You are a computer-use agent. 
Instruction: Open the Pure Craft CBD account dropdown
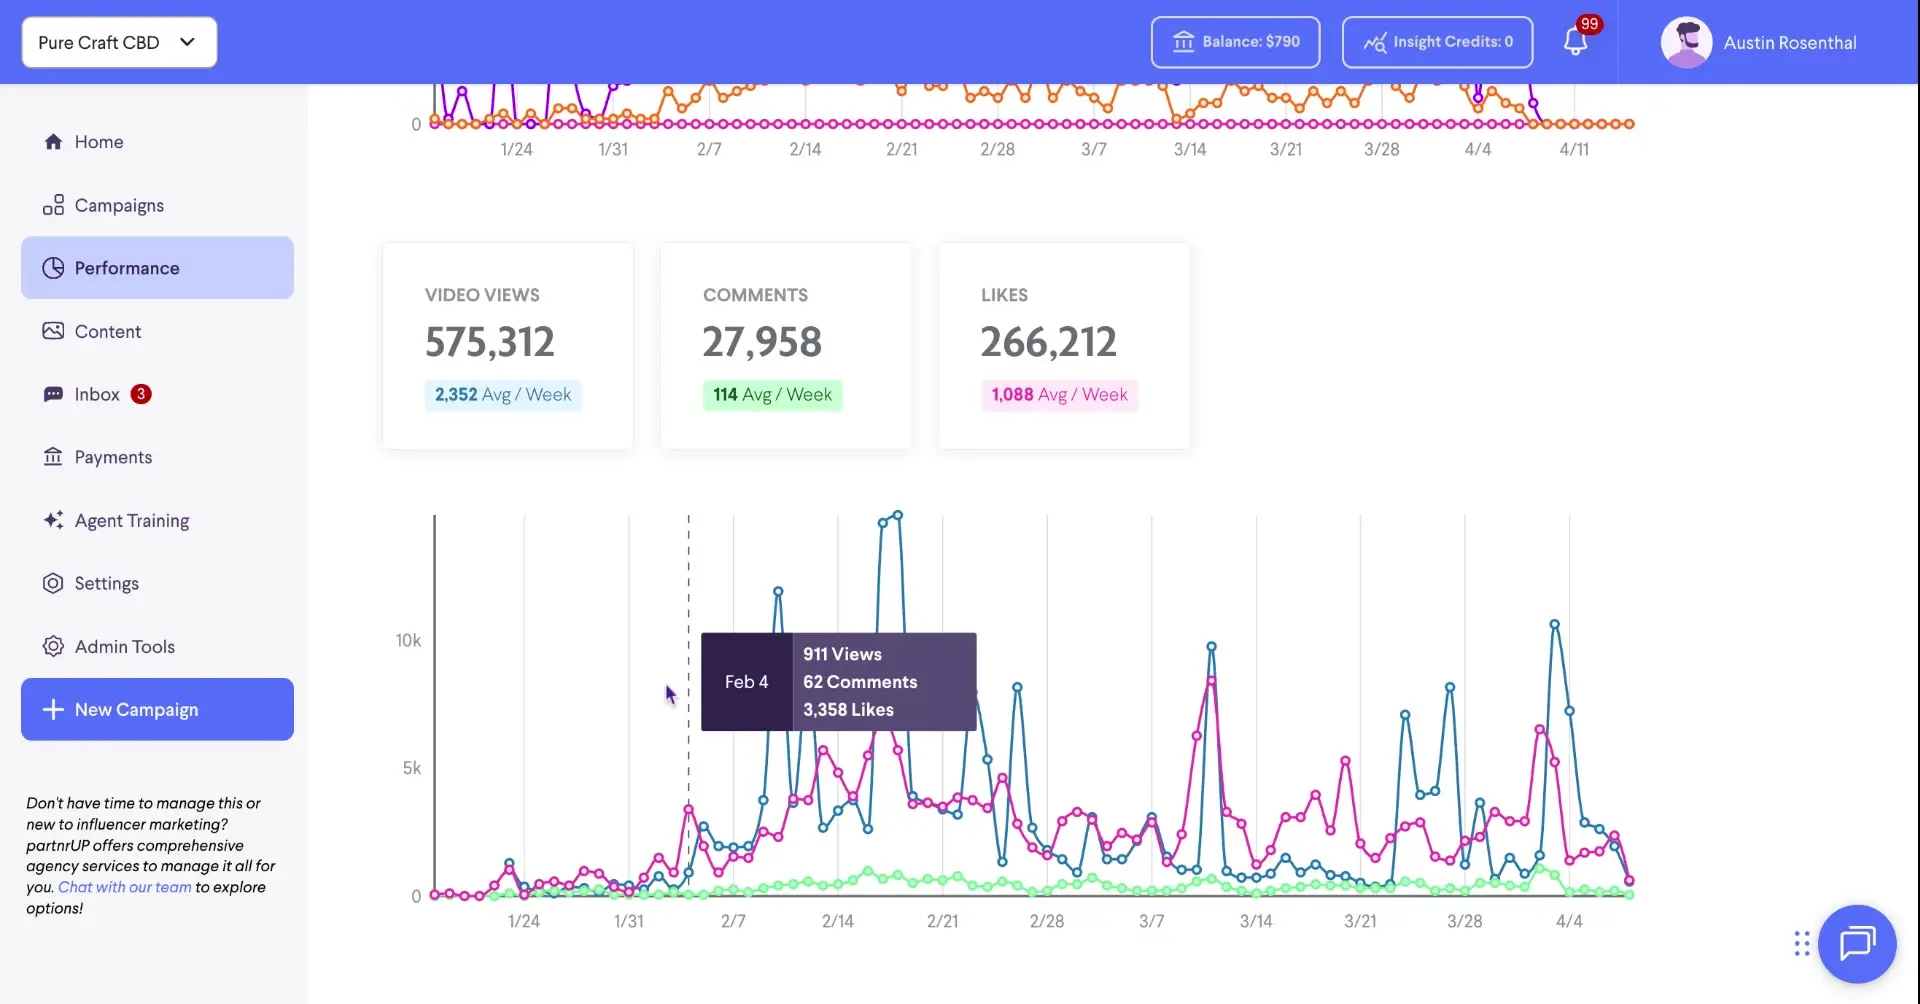[118, 42]
